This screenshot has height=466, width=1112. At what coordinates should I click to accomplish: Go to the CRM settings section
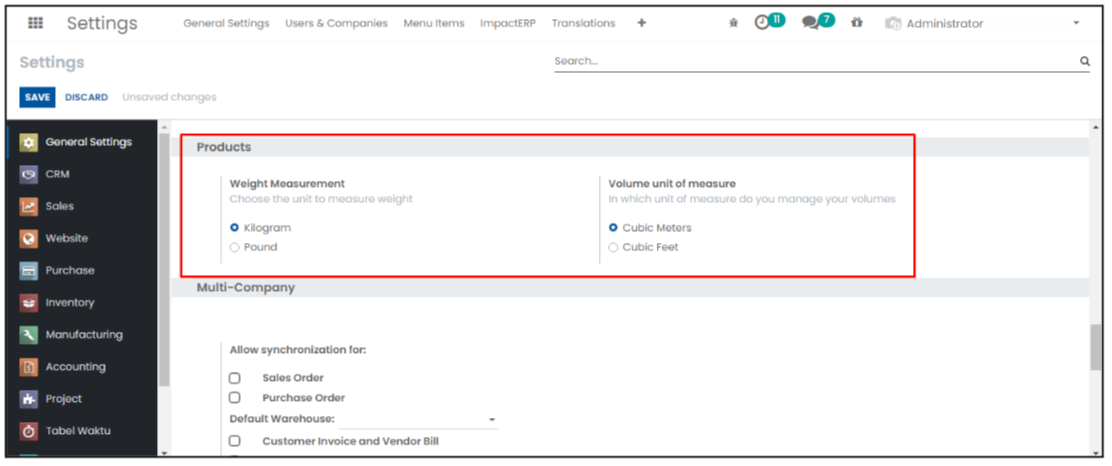tap(57, 174)
